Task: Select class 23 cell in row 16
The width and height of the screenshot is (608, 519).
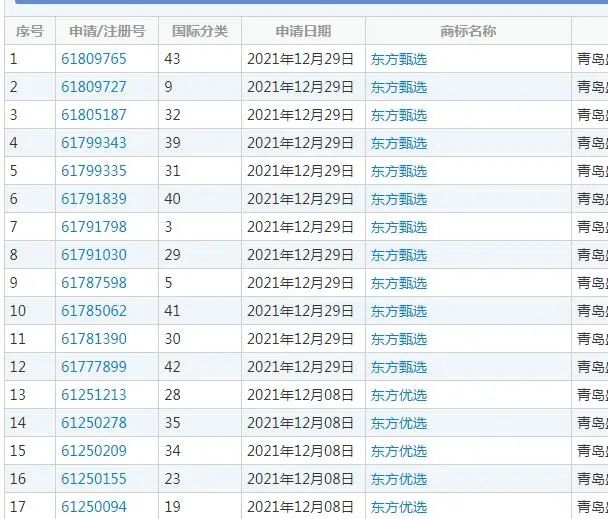Action: [x=200, y=479]
